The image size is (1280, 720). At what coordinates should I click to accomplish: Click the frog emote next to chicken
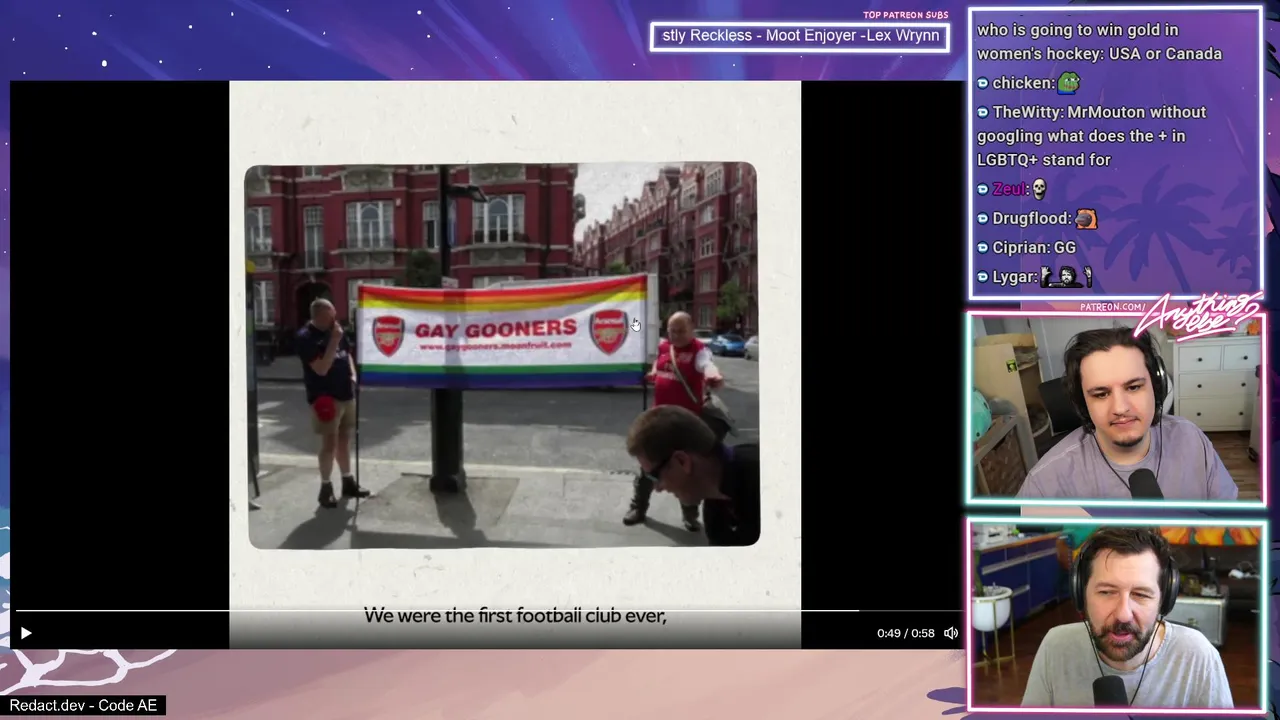tap(1068, 83)
